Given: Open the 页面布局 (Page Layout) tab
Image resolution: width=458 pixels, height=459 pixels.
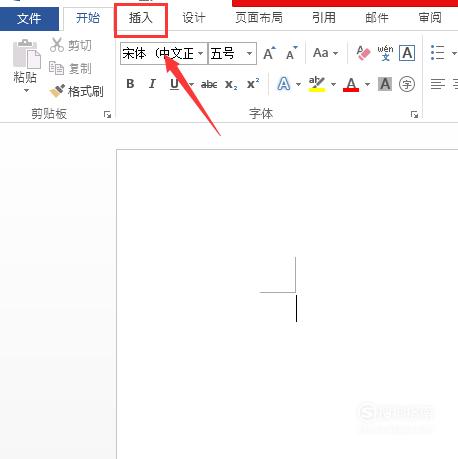Looking at the screenshot, I should pos(259,18).
